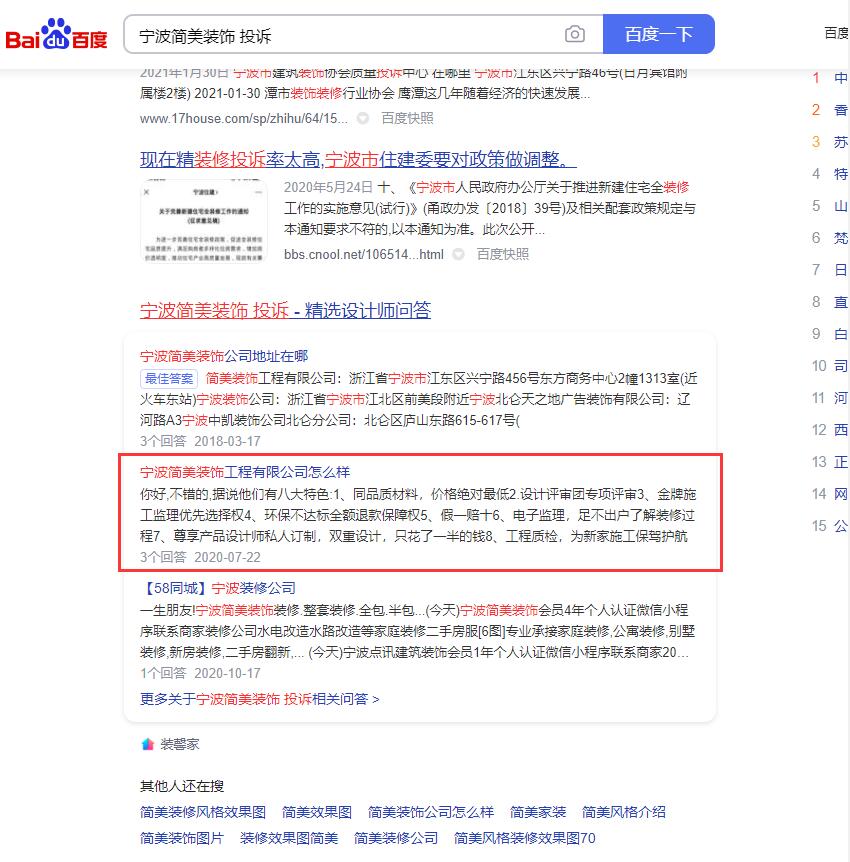Search related term 简美装饰公司怎么样
This screenshot has height=862, width=850.
(430, 812)
